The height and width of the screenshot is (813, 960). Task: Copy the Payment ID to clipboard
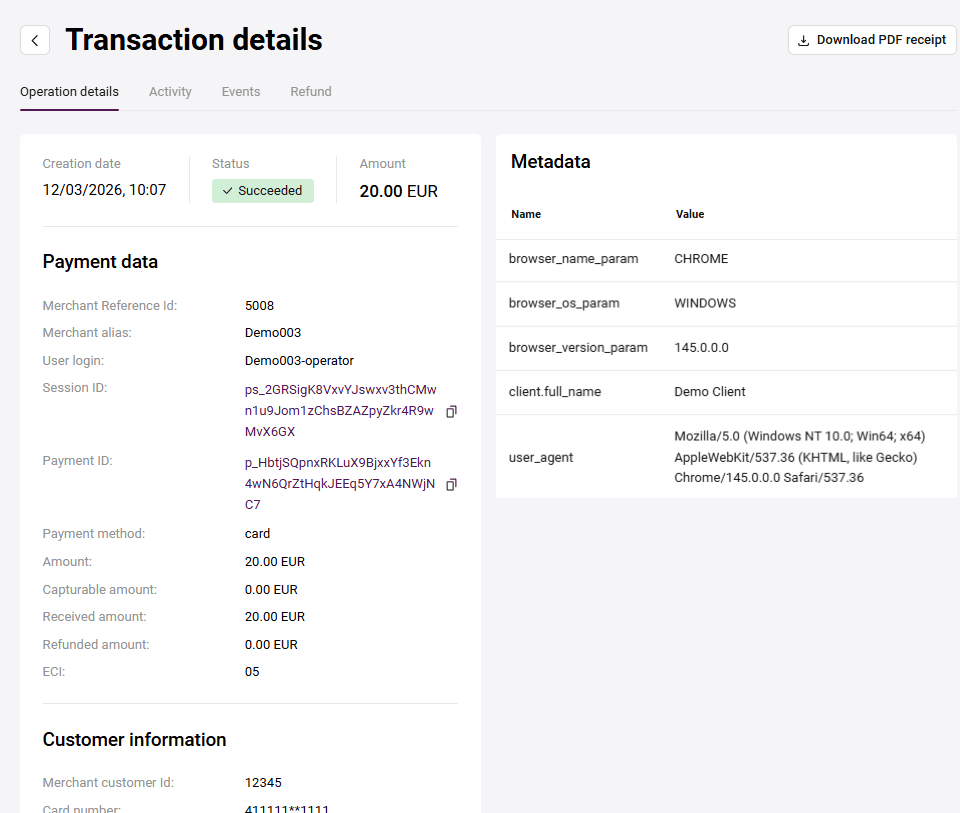click(x=451, y=484)
